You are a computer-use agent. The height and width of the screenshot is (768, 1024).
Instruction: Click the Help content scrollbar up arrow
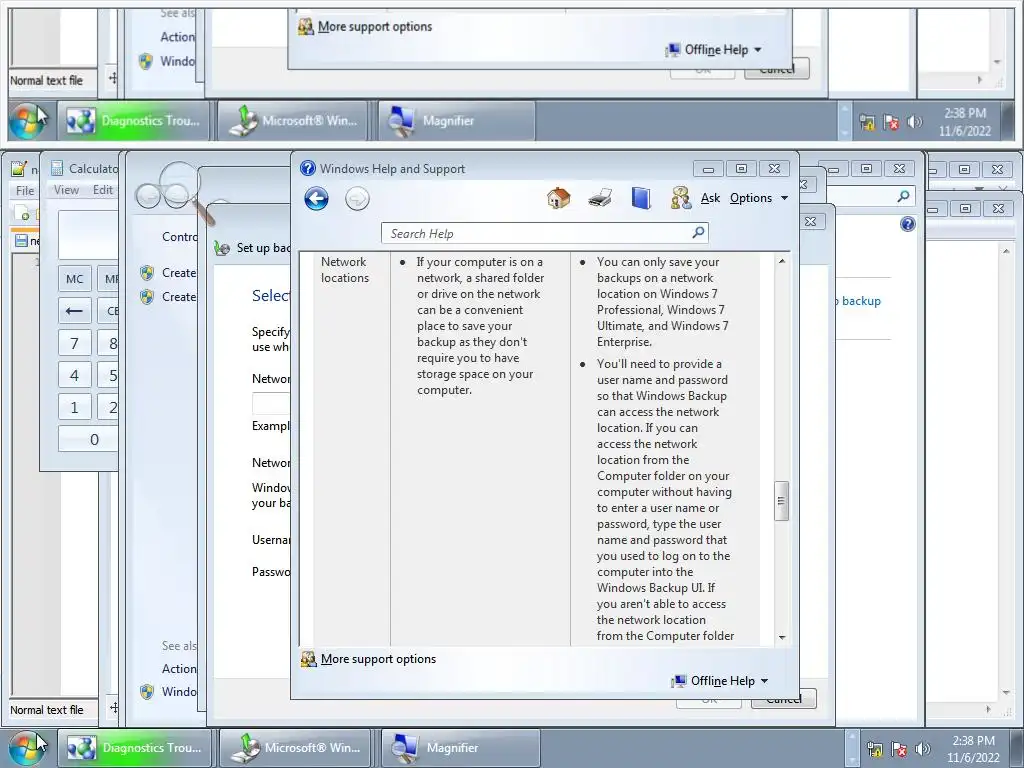click(782, 261)
